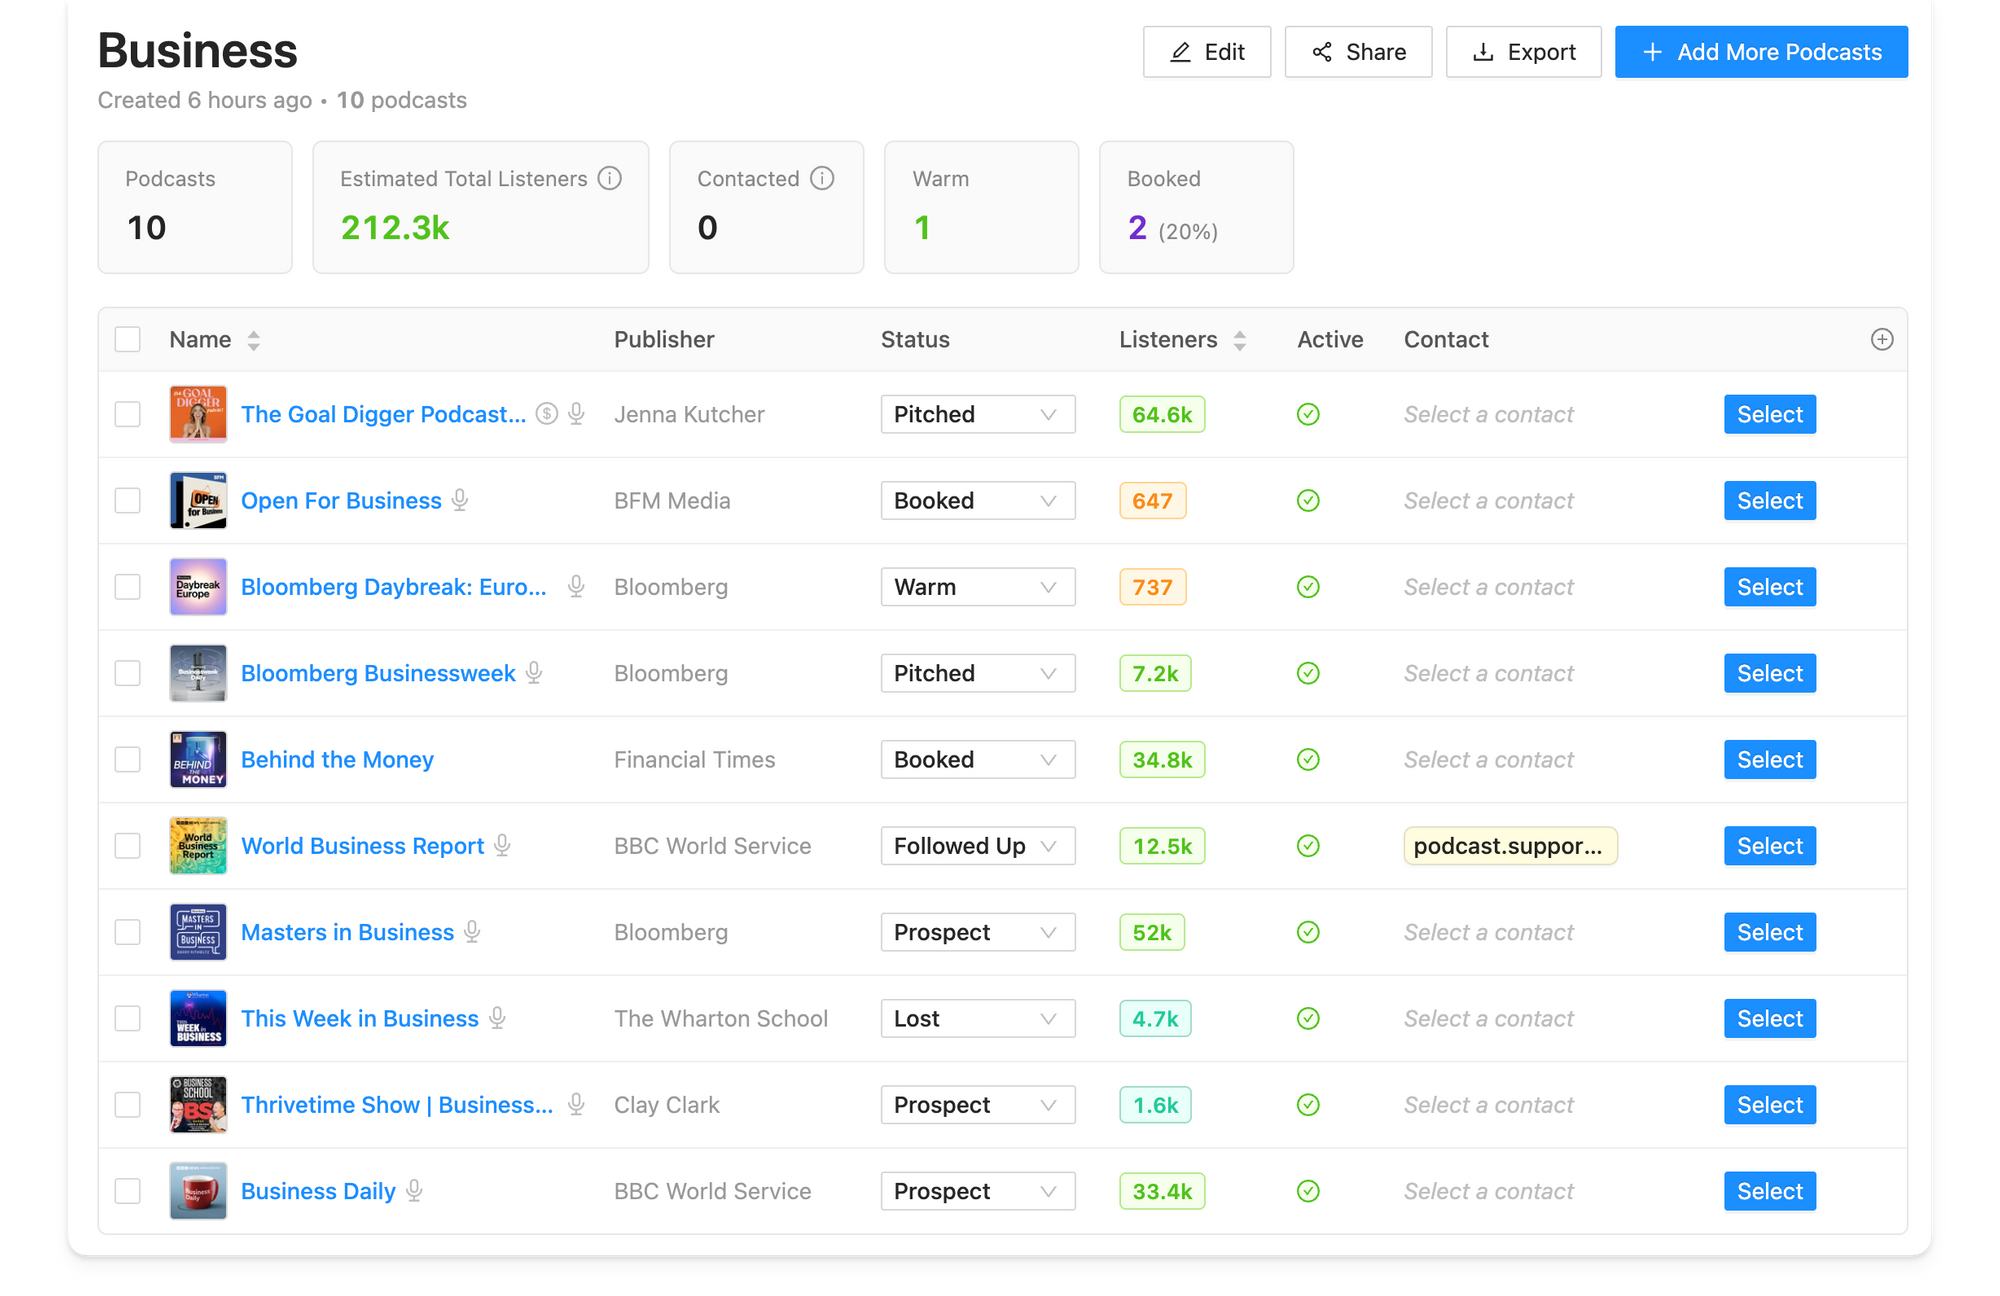The width and height of the screenshot is (2000, 1296).
Task: Click Add More Podcasts button
Action: tap(1761, 52)
